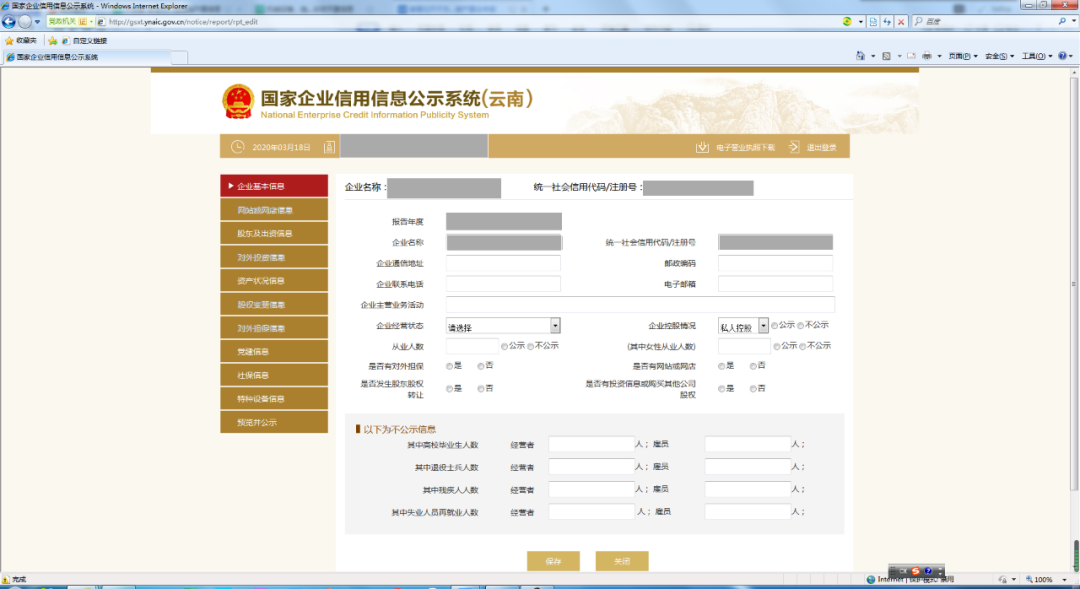The image size is (1080, 589).
Task: Click the page vertical scrollbar
Action: pyautogui.click(x=1074, y=282)
